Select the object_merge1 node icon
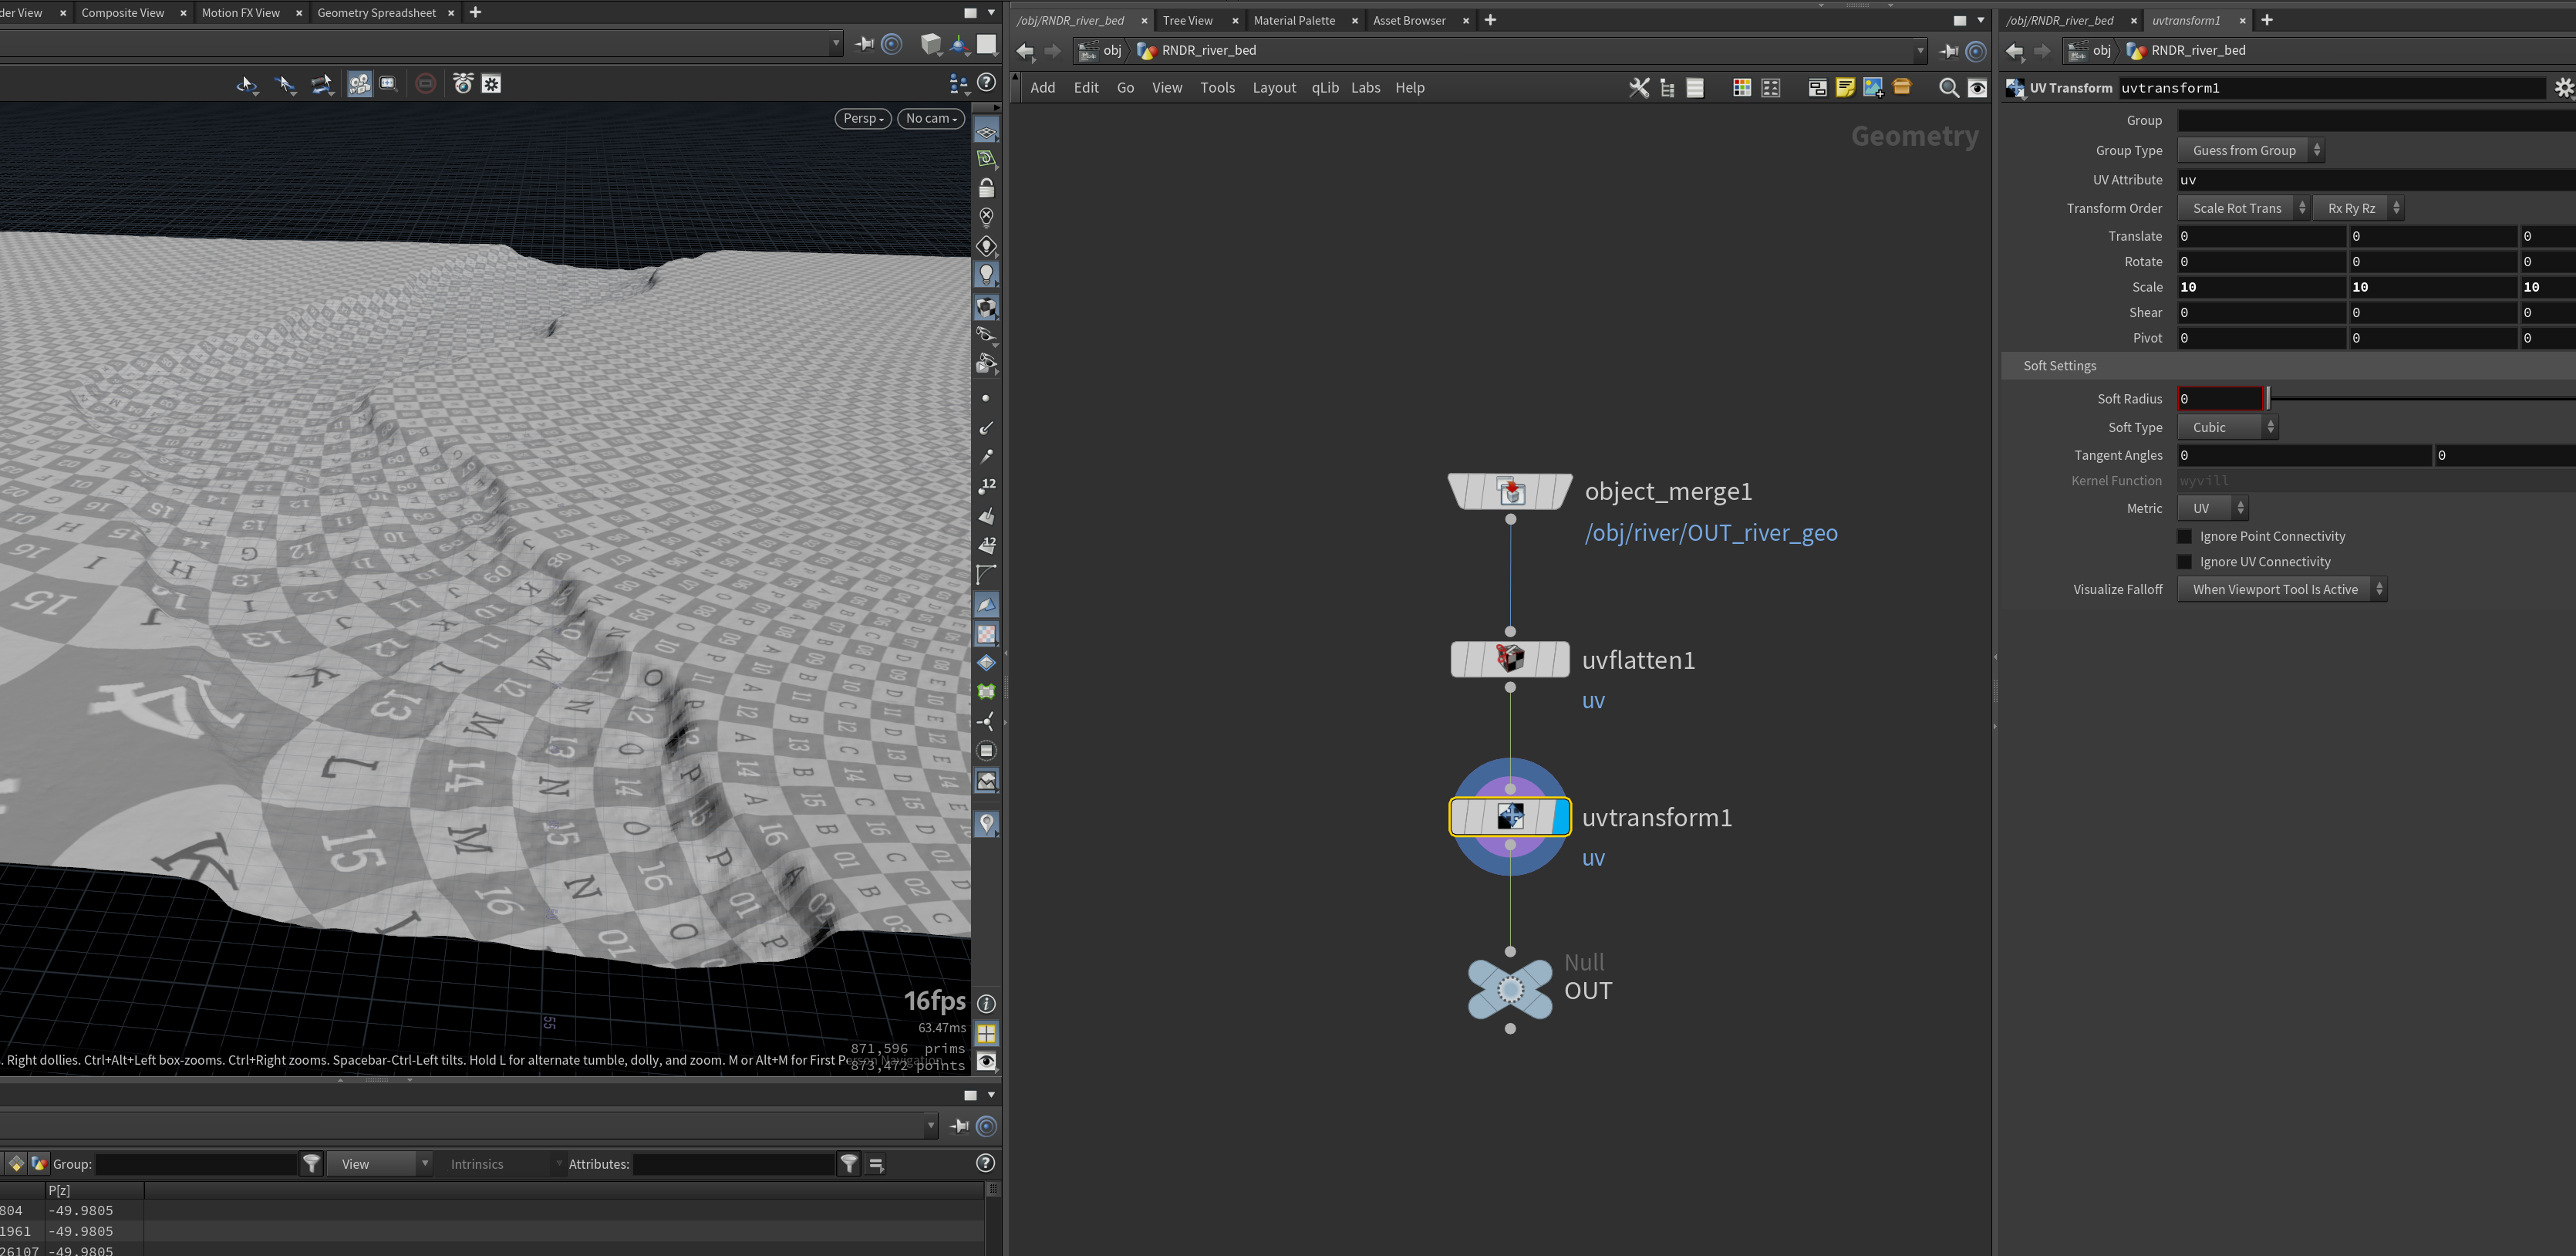The height and width of the screenshot is (1256, 2576). (x=1511, y=491)
